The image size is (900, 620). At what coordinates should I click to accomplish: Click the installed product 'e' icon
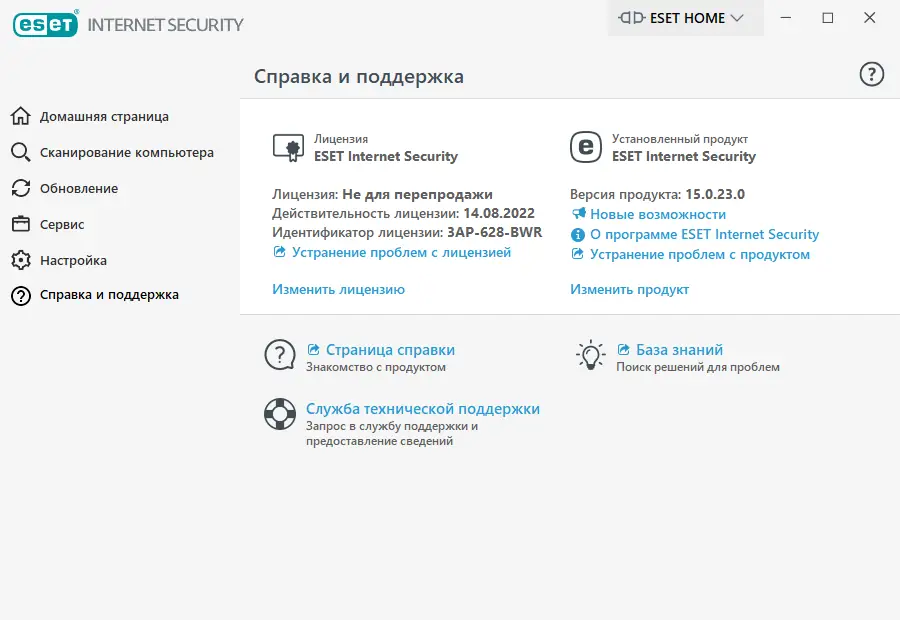(585, 147)
